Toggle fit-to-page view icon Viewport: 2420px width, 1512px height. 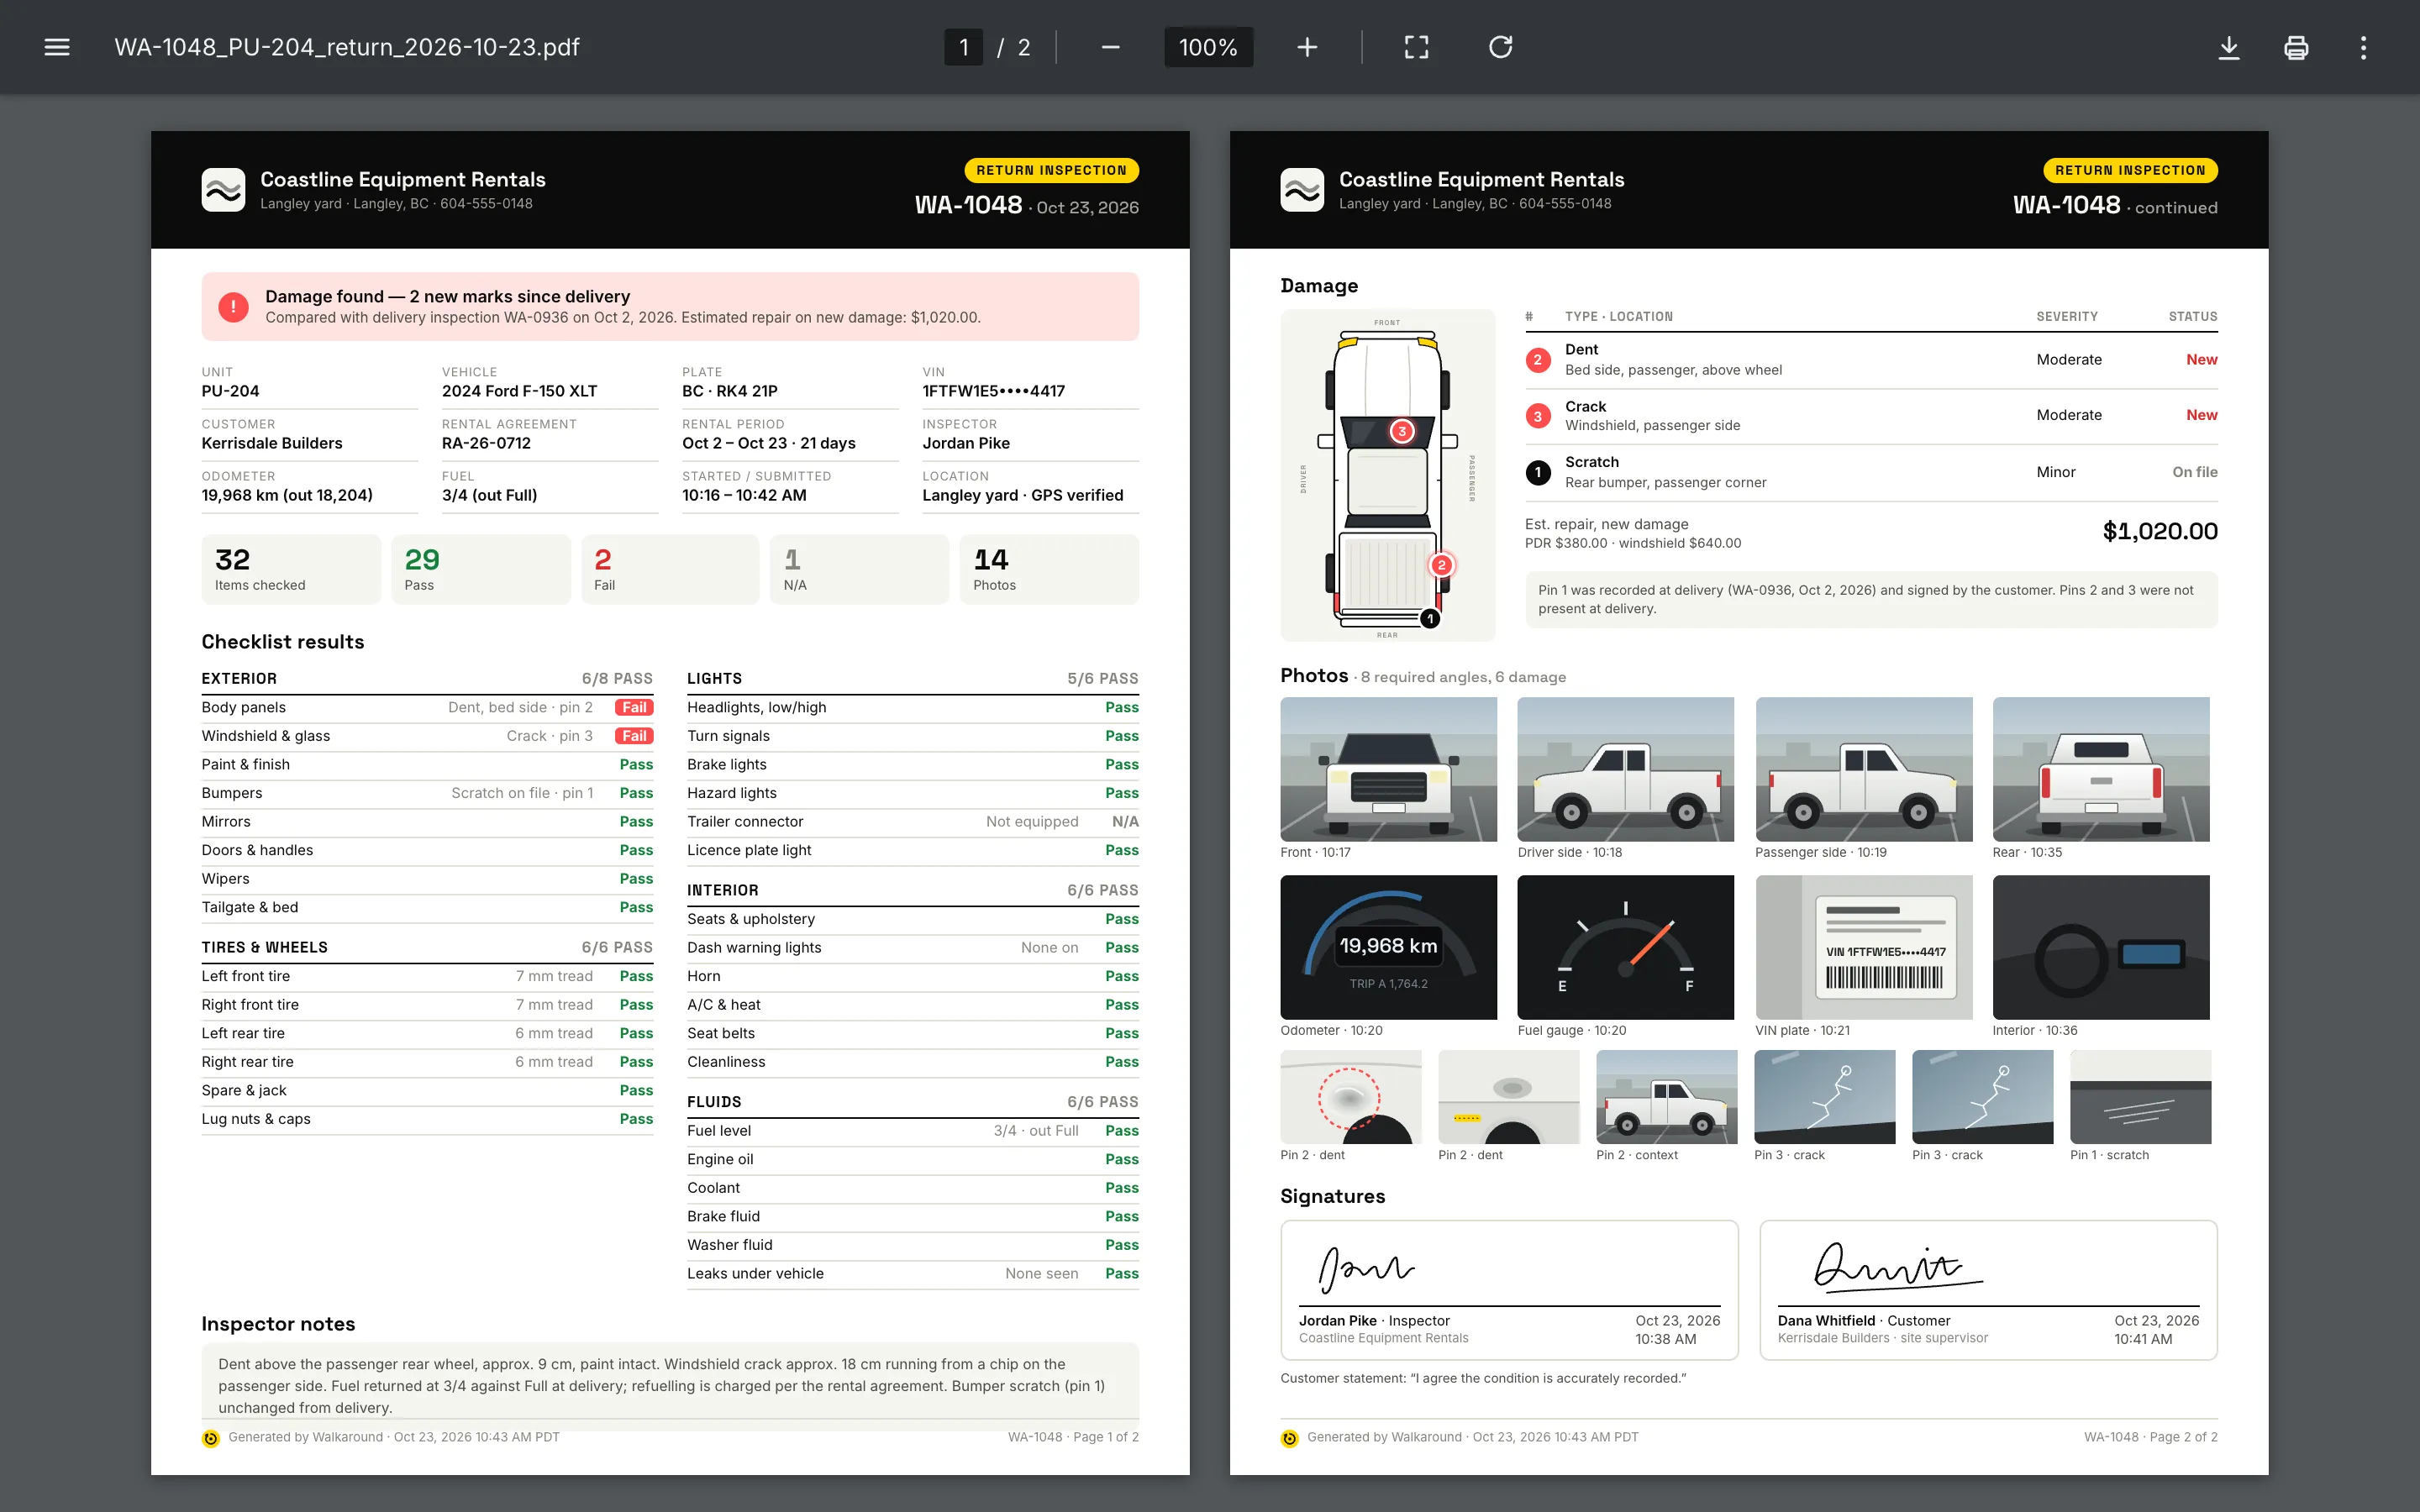pyautogui.click(x=1416, y=47)
